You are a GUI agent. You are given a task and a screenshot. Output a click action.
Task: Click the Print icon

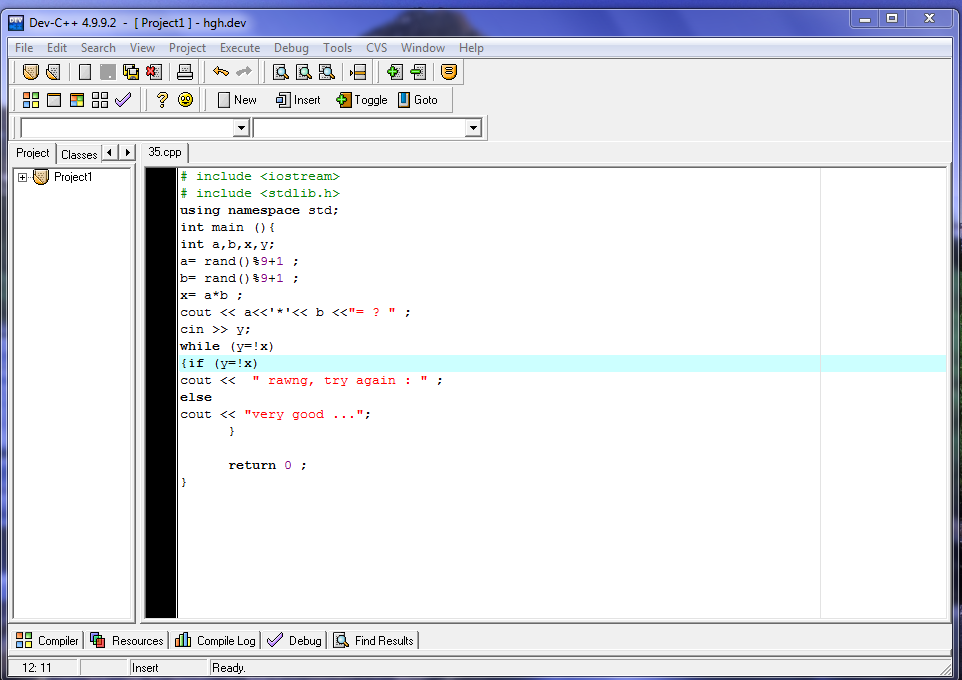[x=184, y=72]
